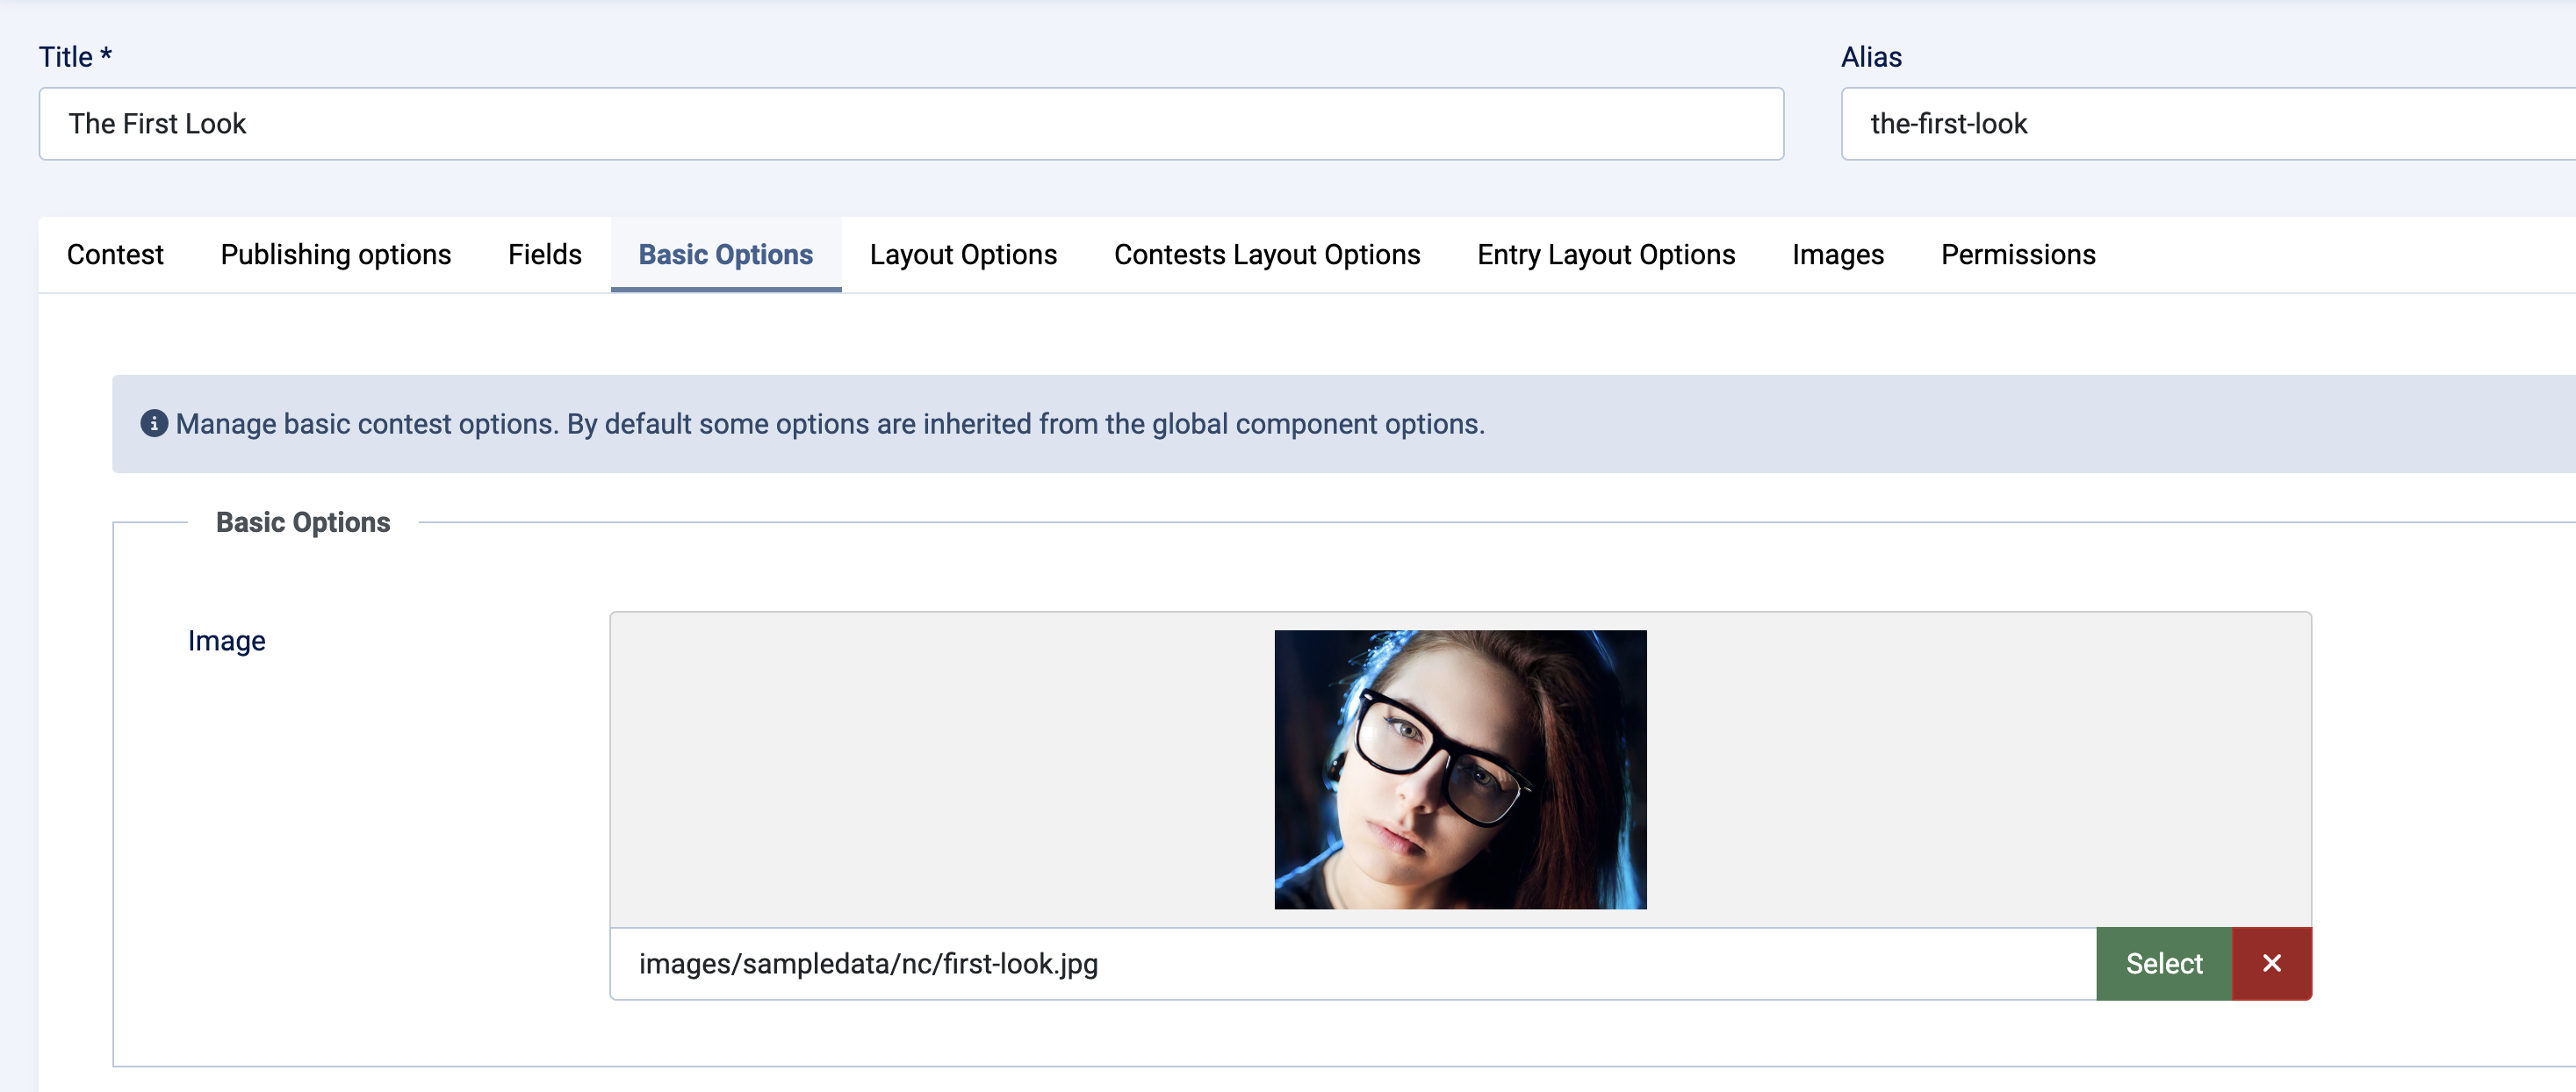
Task: Go to Layout Options tab
Action: point(962,255)
